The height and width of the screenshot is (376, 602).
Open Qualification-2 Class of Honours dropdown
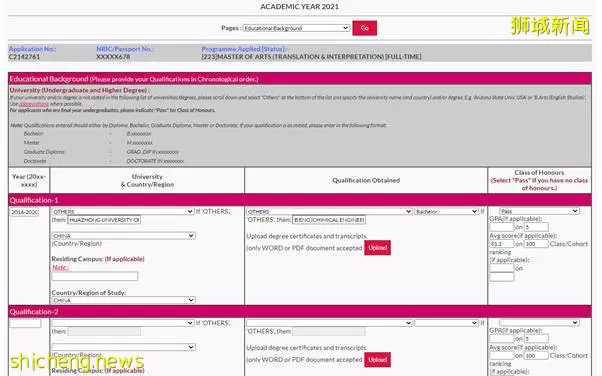pyautogui.click(x=539, y=323)
